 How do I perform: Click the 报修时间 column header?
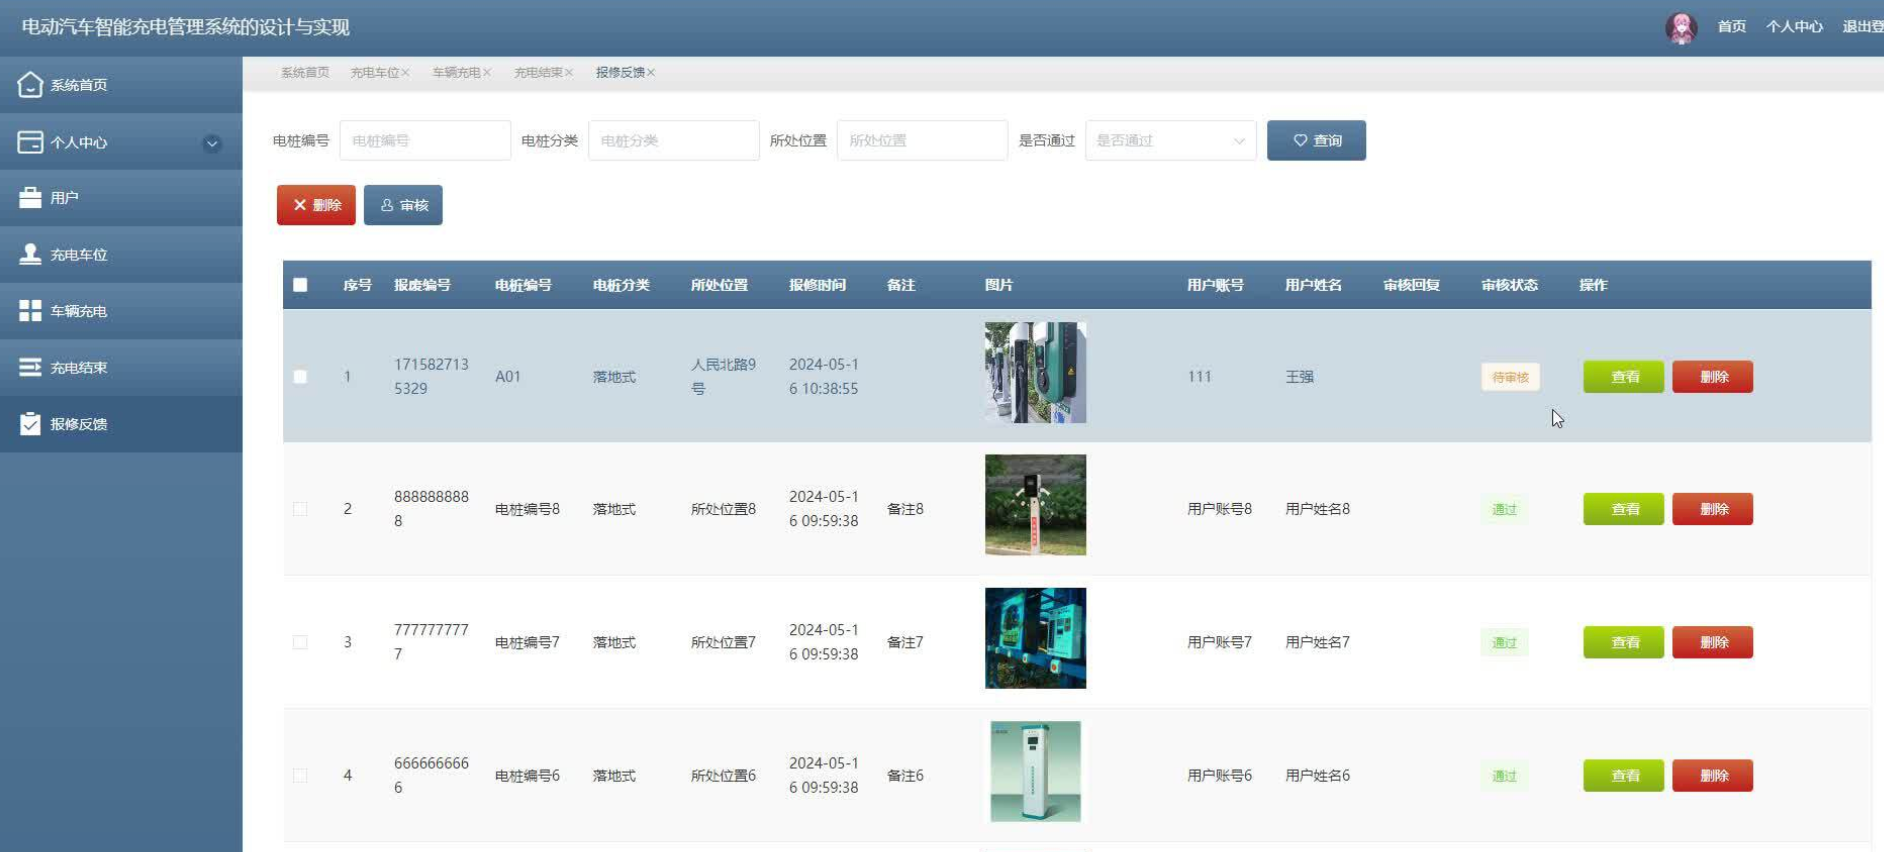[817, 285]
